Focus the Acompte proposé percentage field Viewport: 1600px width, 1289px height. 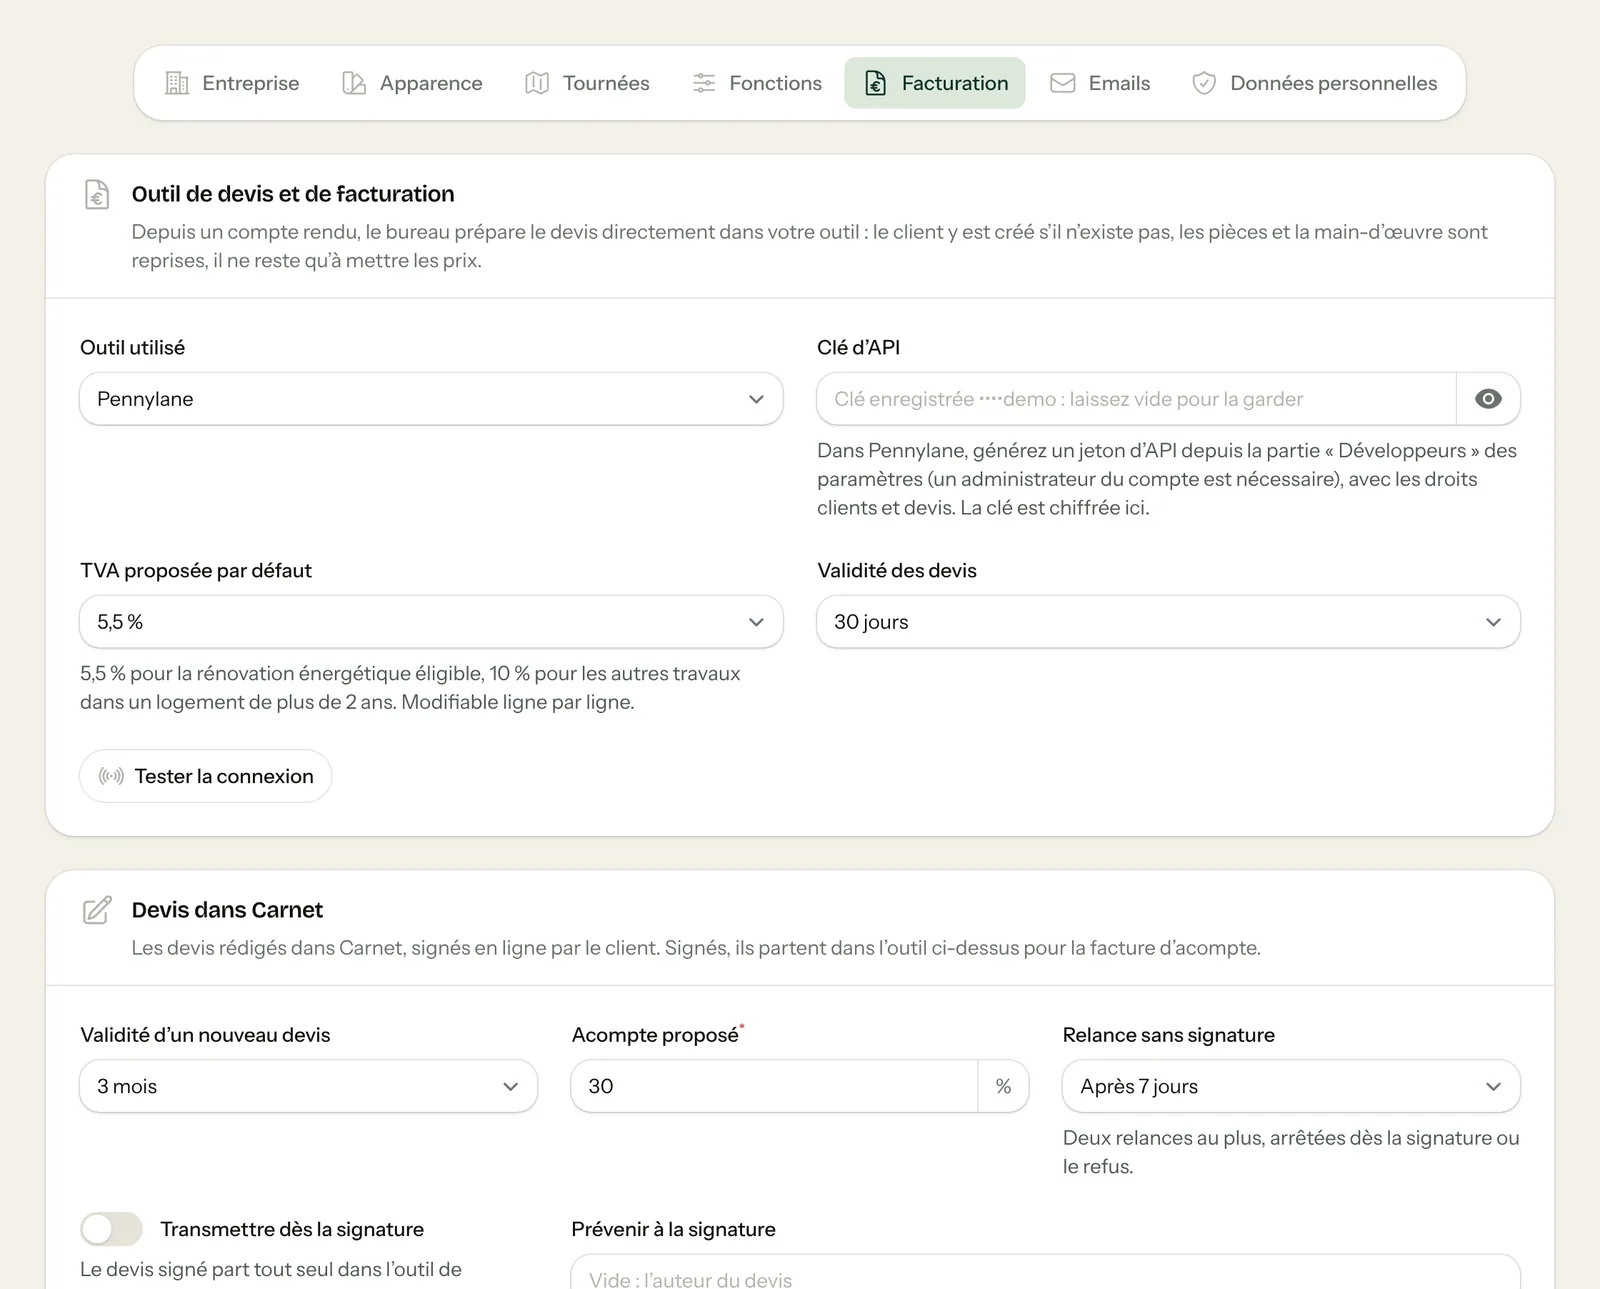tap(774, 1086)
